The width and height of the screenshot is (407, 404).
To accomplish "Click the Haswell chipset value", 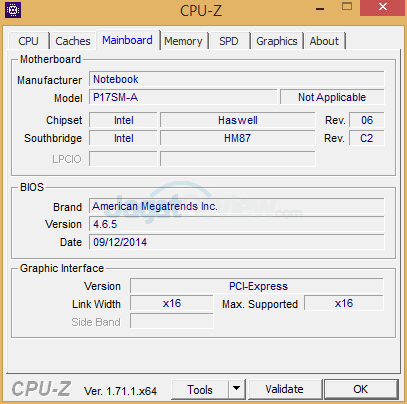I will coord(238,120).
